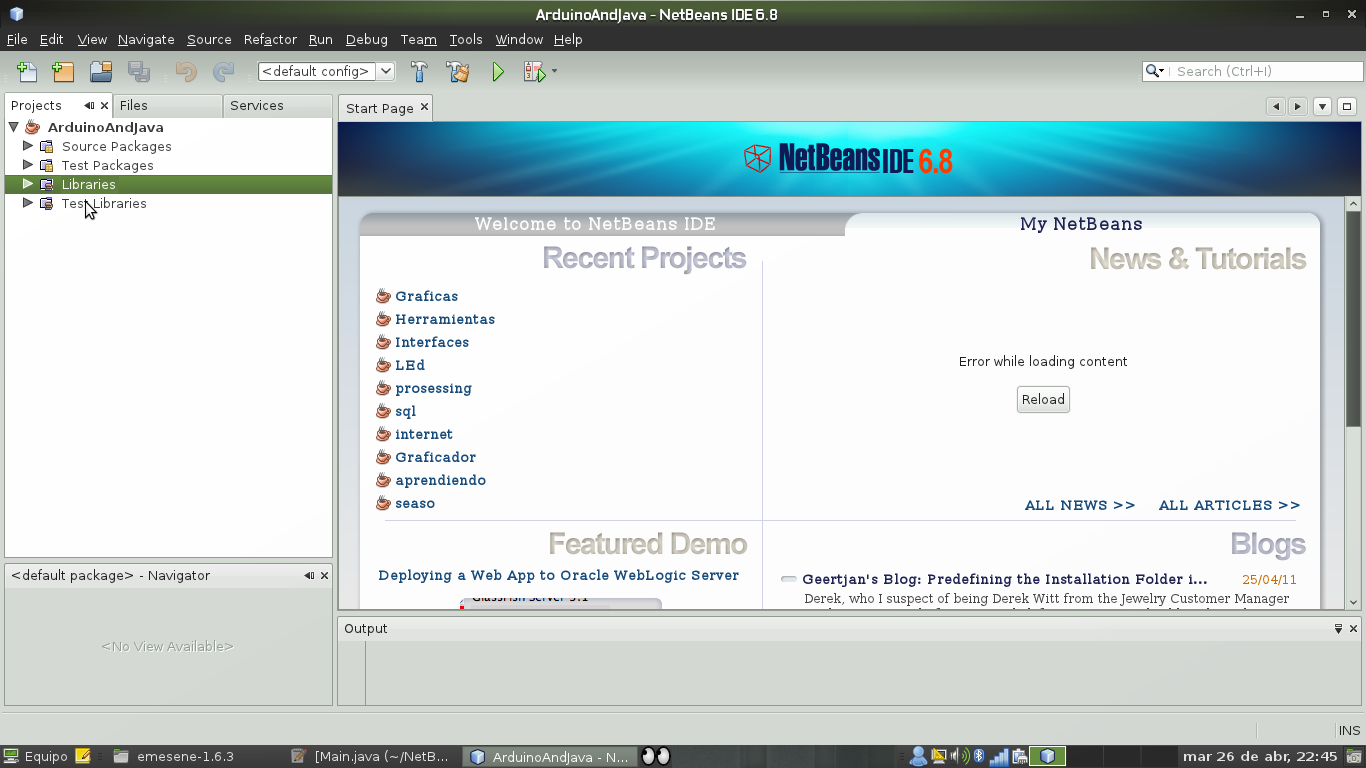Open the View menu

(x=92, y=39)
